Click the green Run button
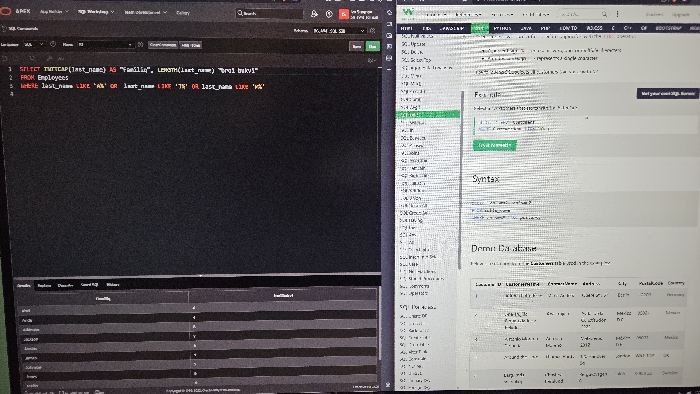 point(372,46)
